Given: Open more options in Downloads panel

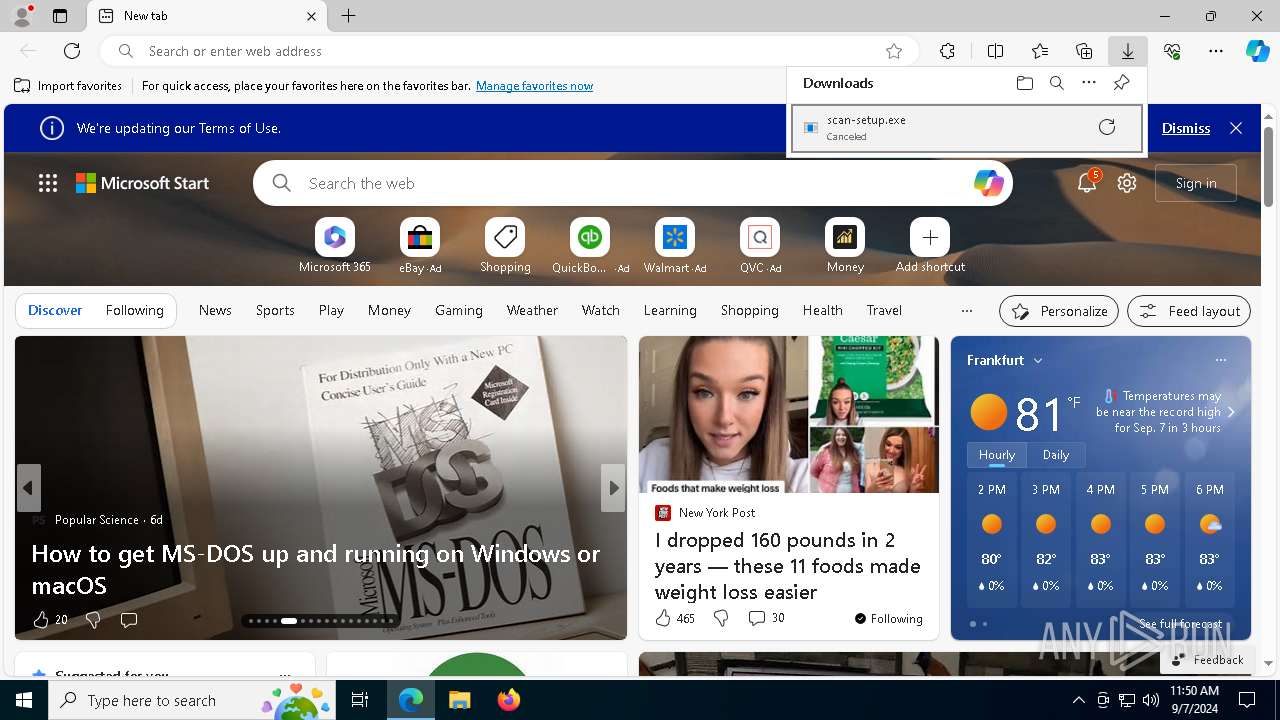Looking at the screenshot, I should pos(1089,83).
